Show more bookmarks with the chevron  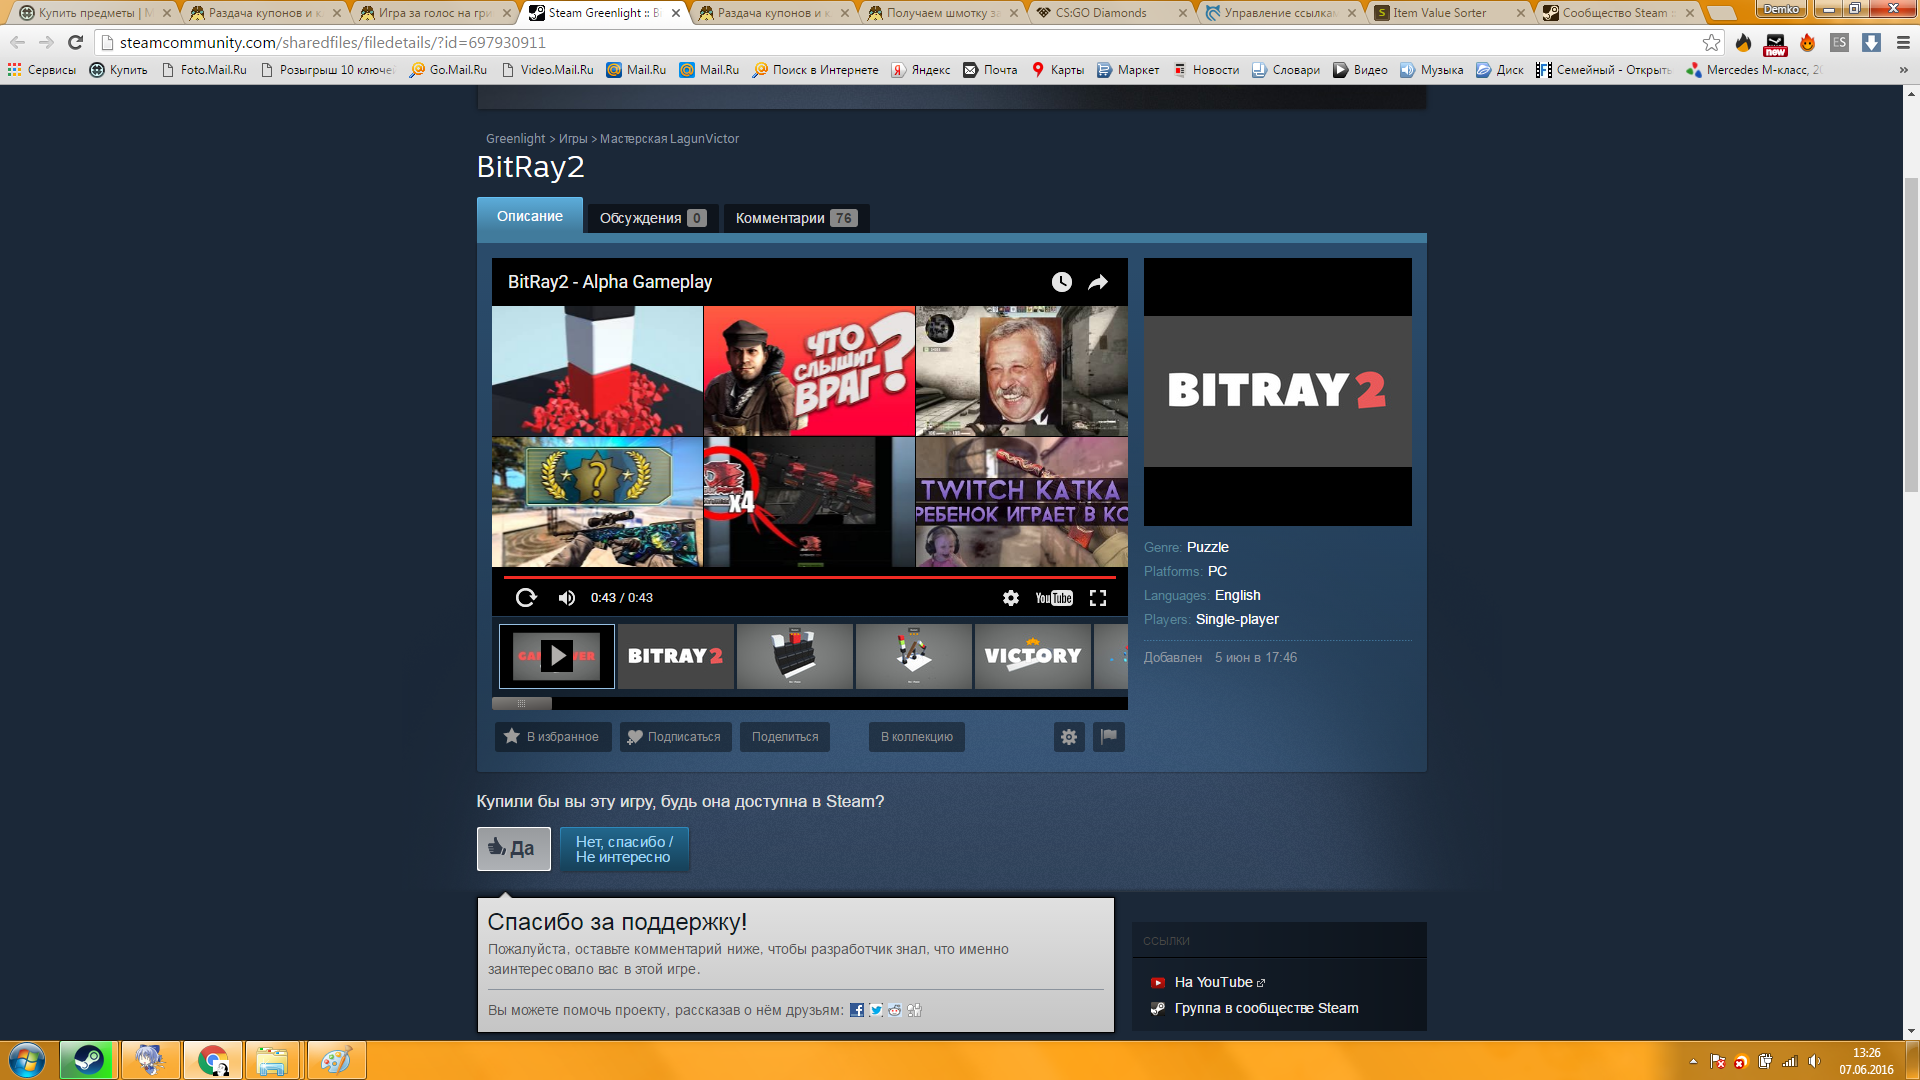pos(1903,70)
